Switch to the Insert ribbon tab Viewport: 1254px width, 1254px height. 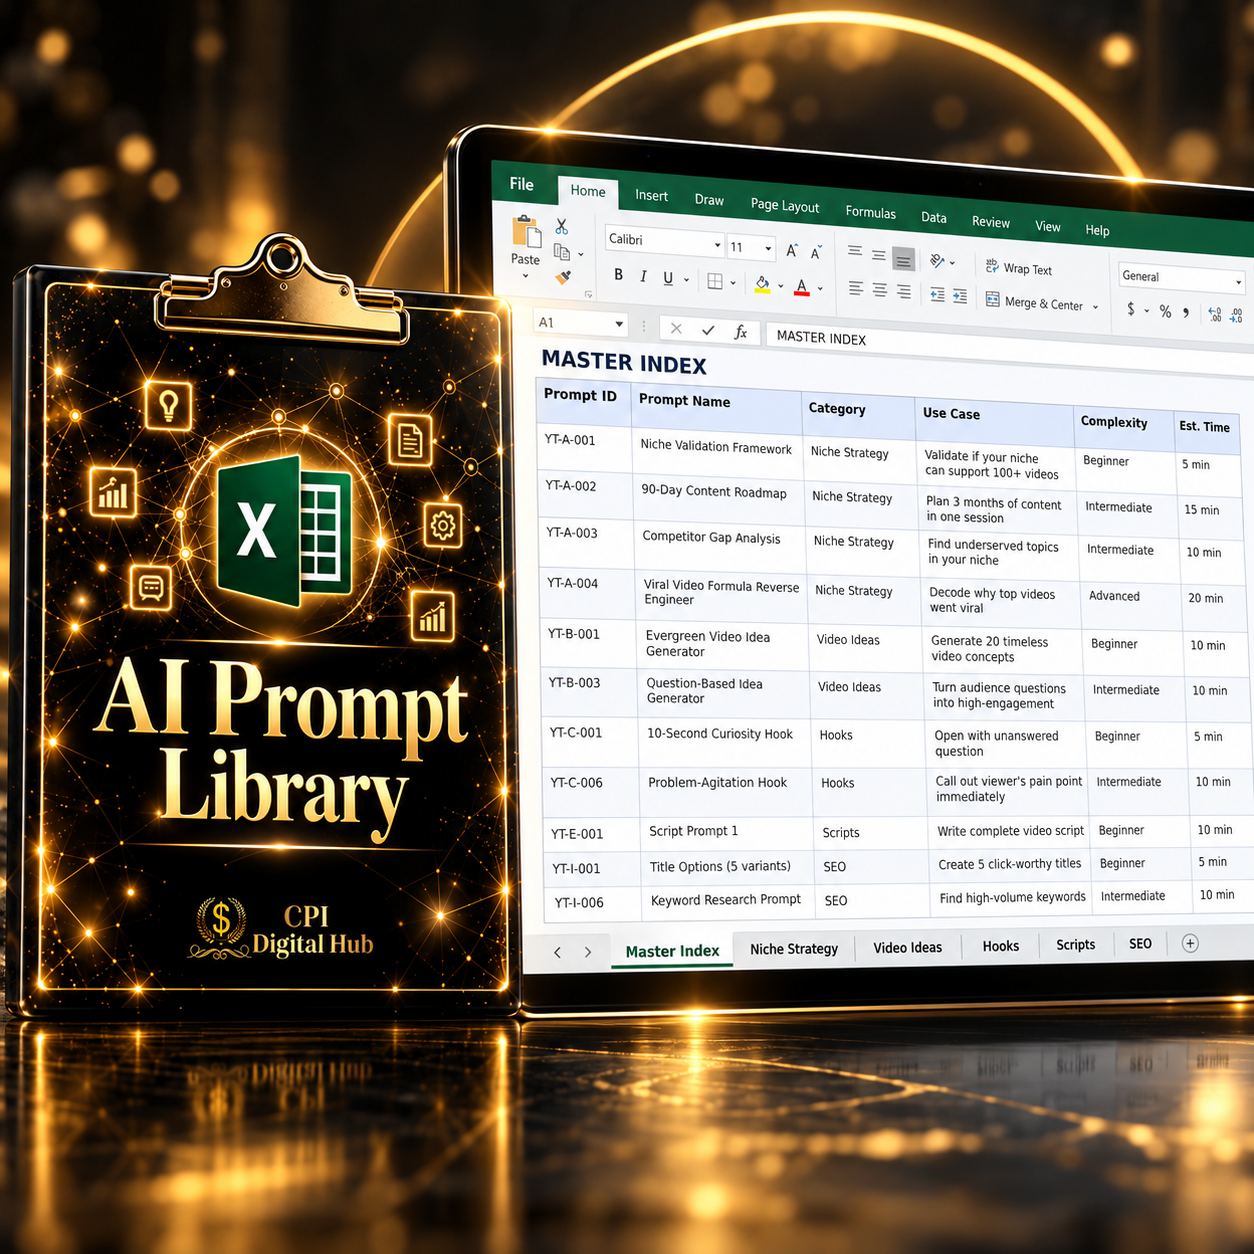coord(652,196)
